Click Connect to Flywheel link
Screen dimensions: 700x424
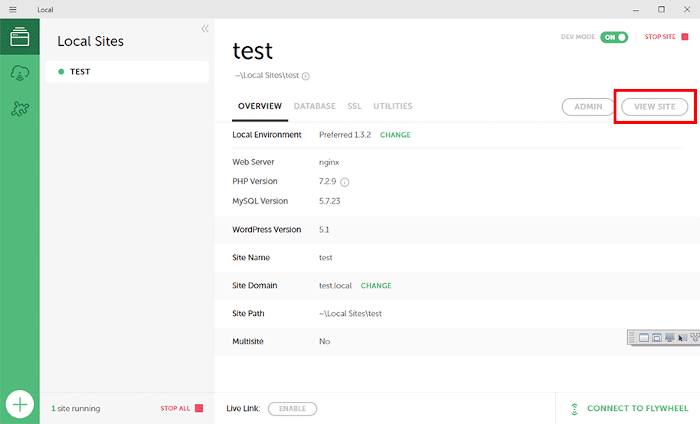[638, 408]
